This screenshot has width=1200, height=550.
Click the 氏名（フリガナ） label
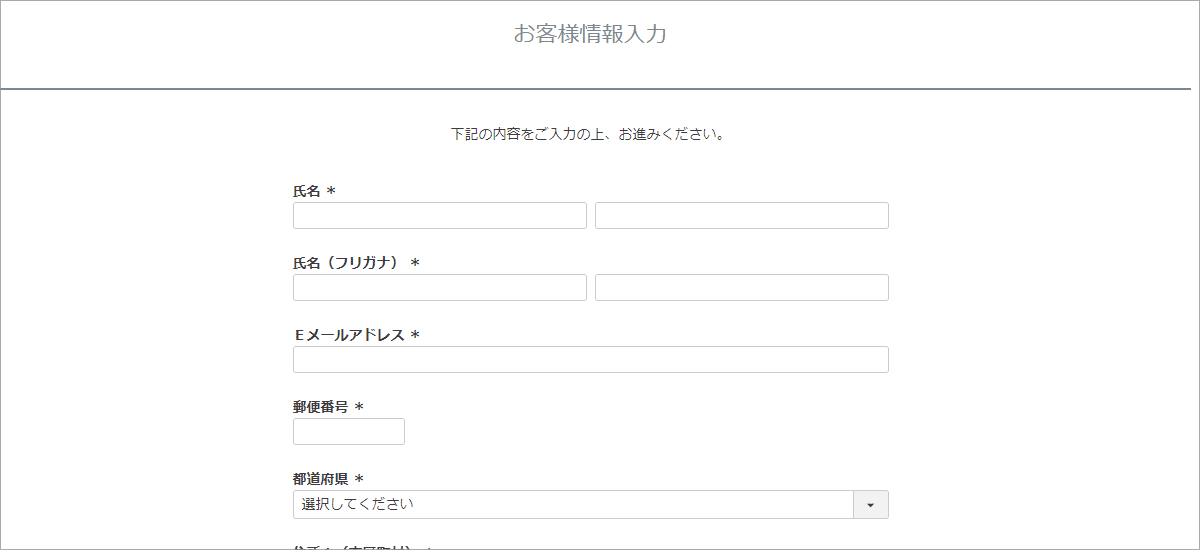coord(346,263)
